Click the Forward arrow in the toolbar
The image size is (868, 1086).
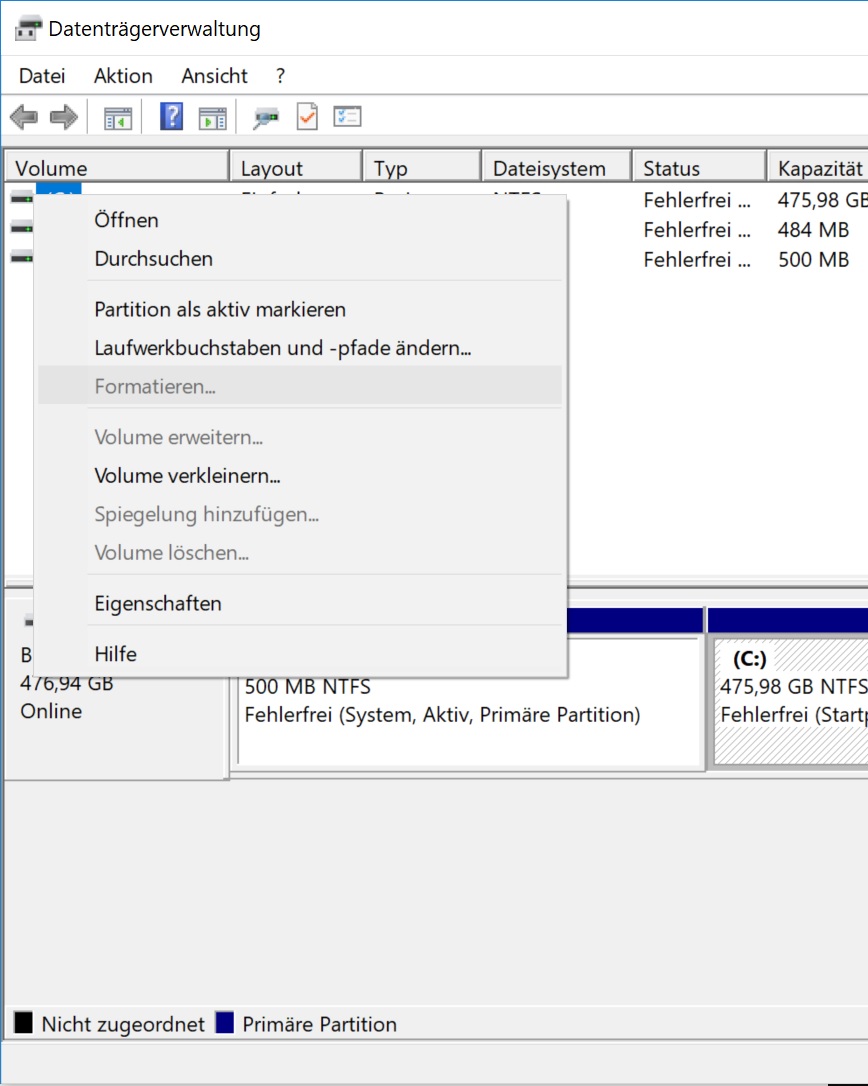click(64, 118)
